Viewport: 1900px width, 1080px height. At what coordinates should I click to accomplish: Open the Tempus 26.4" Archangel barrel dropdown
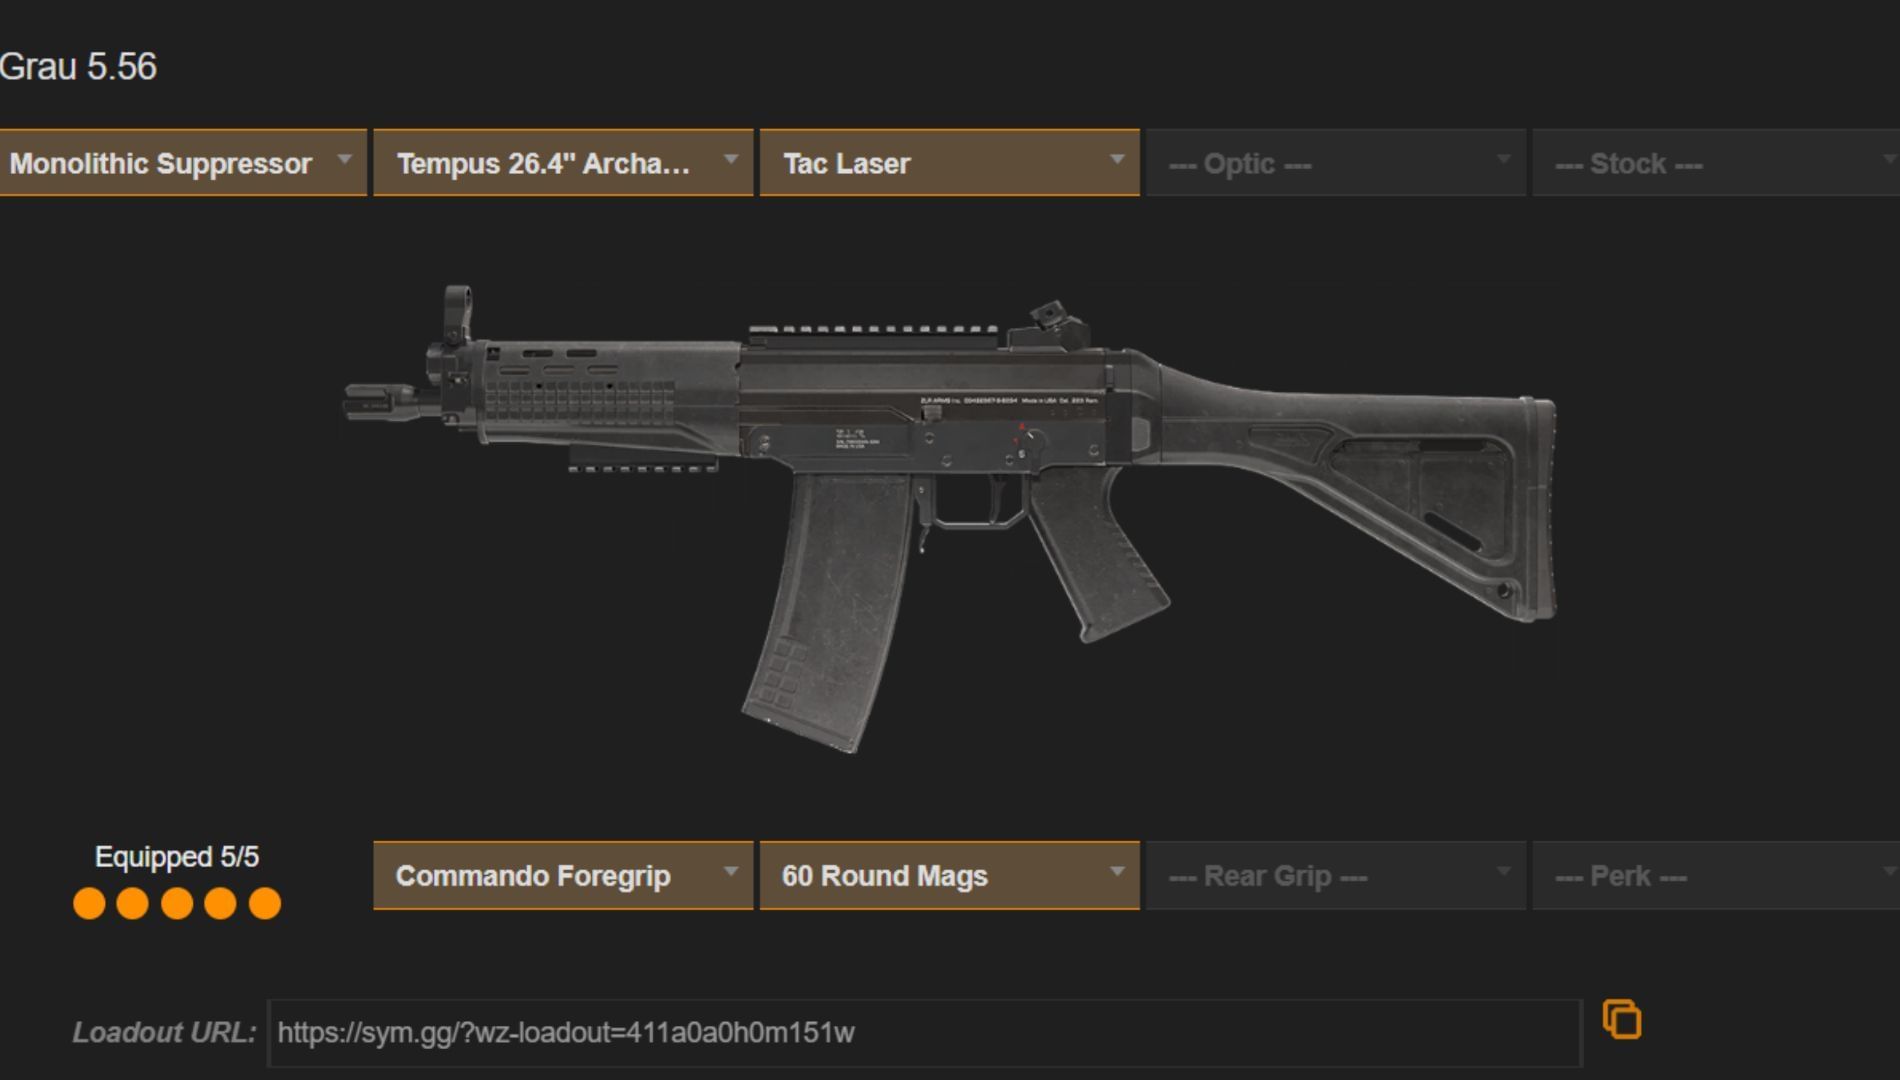click(x=563, y=163)
